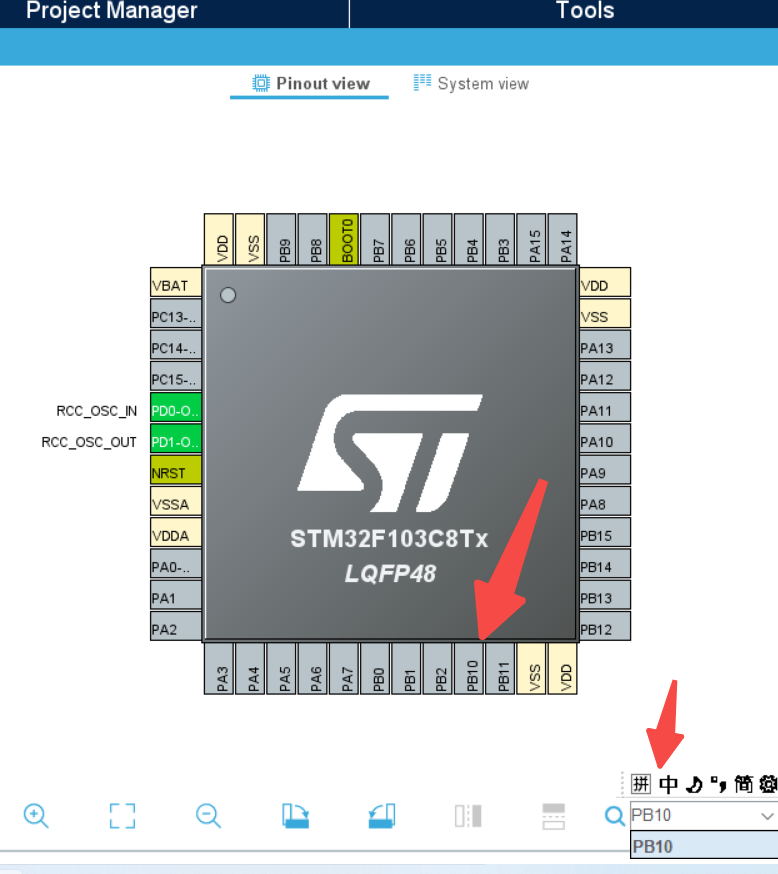Choose the PB0 pin

point(375,668)
